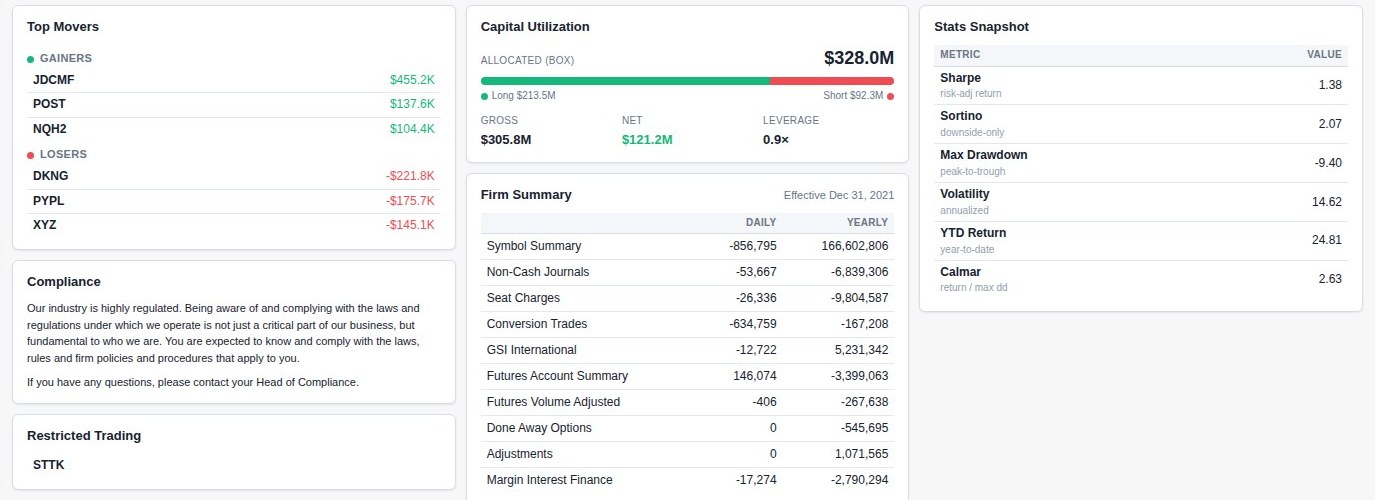1375x500 pixels.
Task: Click the Firm Summary heading
Action: pyautogui.click(x=526, y=195)
